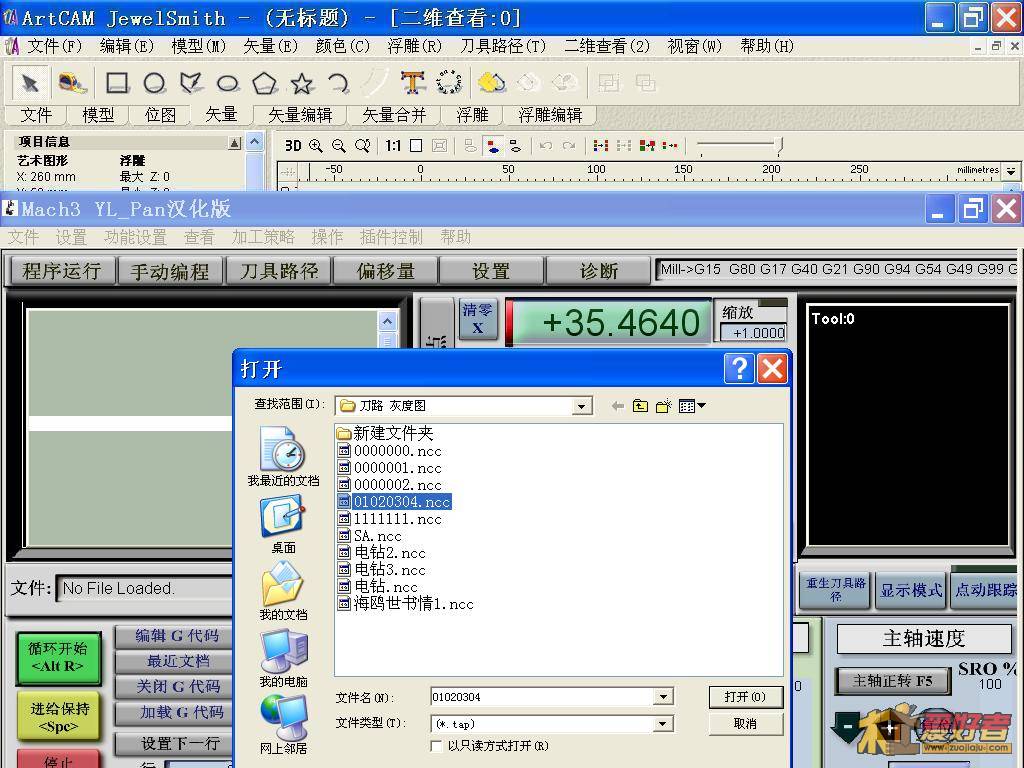Click the tape measure tool icon
The image size is (1024, 768).
(x=72, y=83)
